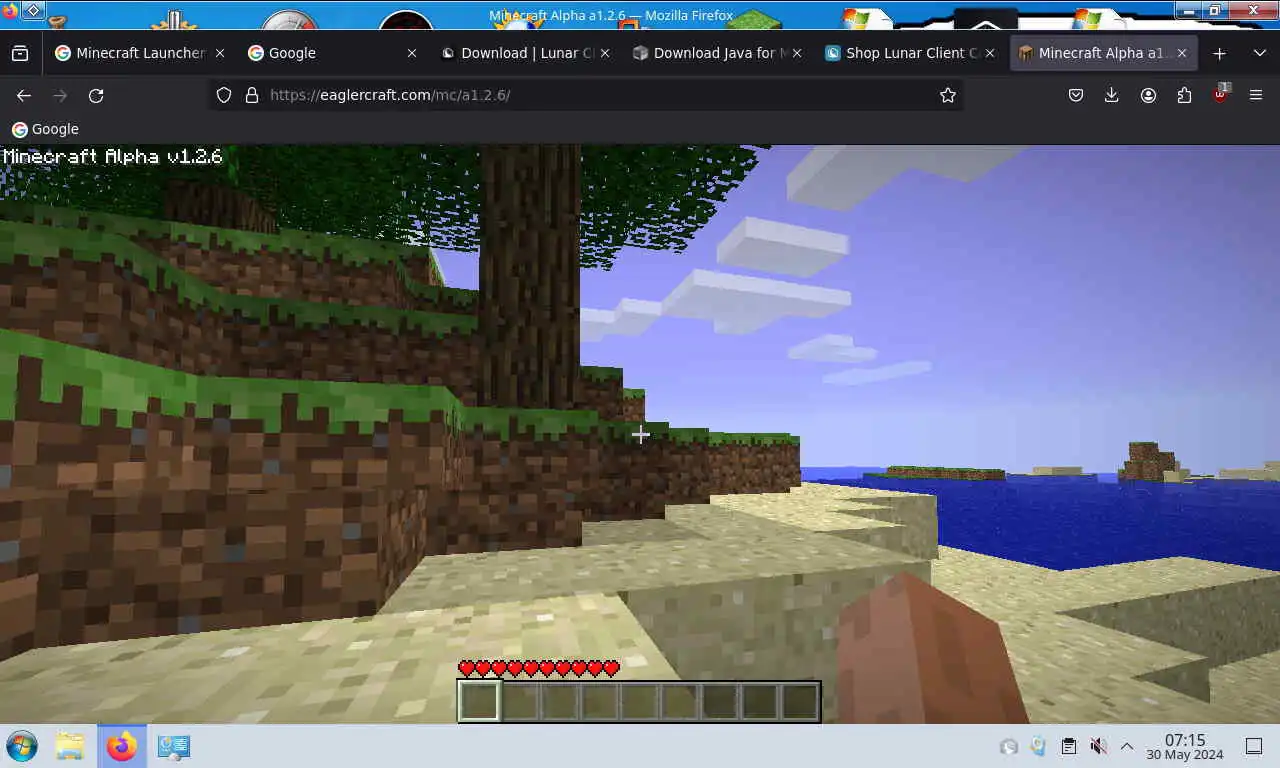Screen dimensions: 1280x768
Task: Bookmark this page with the star
Action: click(x=948, y=95)
